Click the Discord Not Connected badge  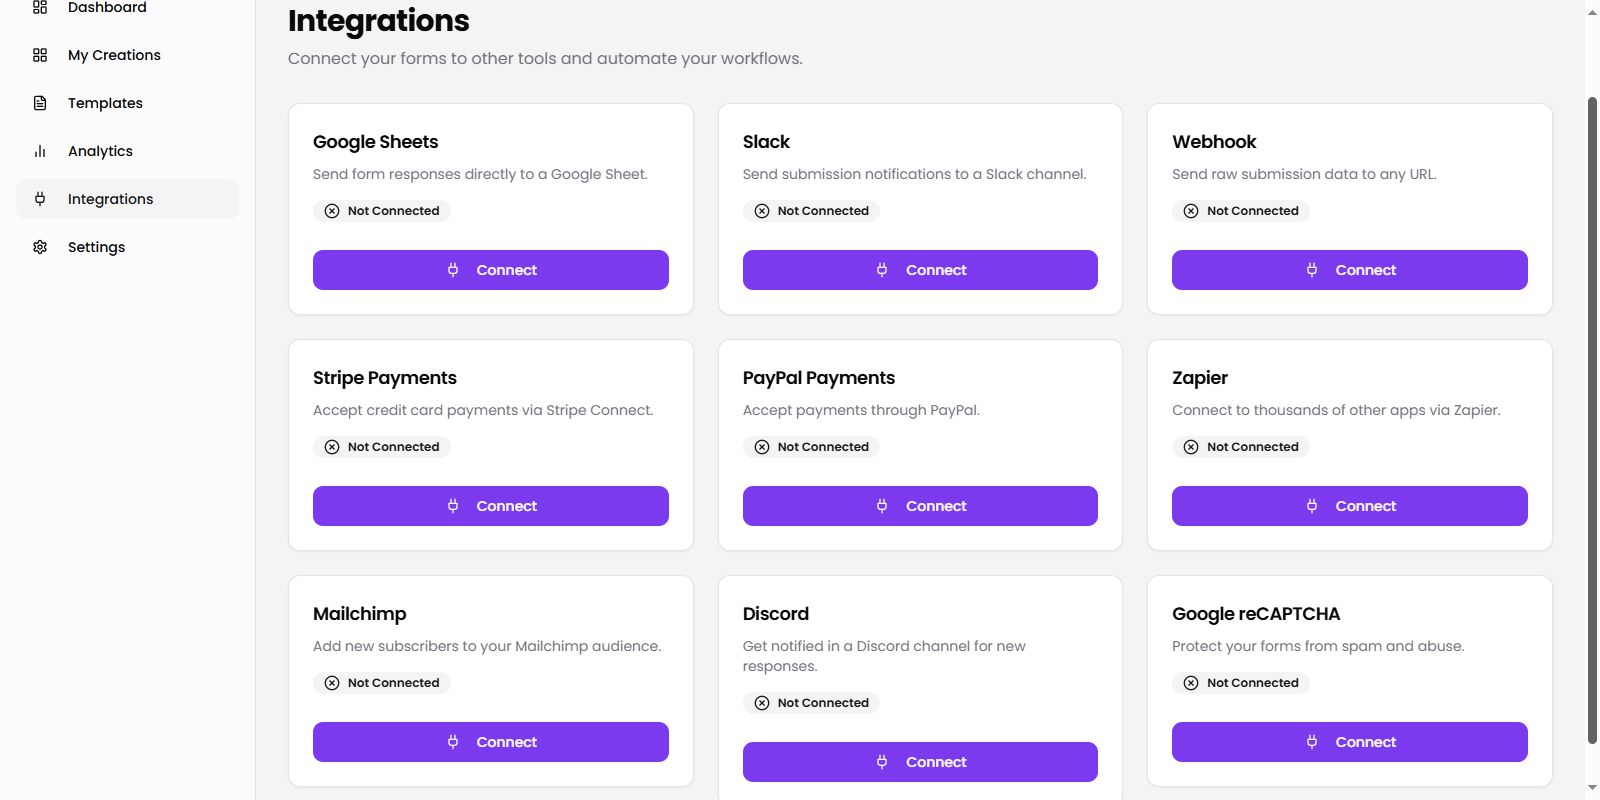[812, 703]
